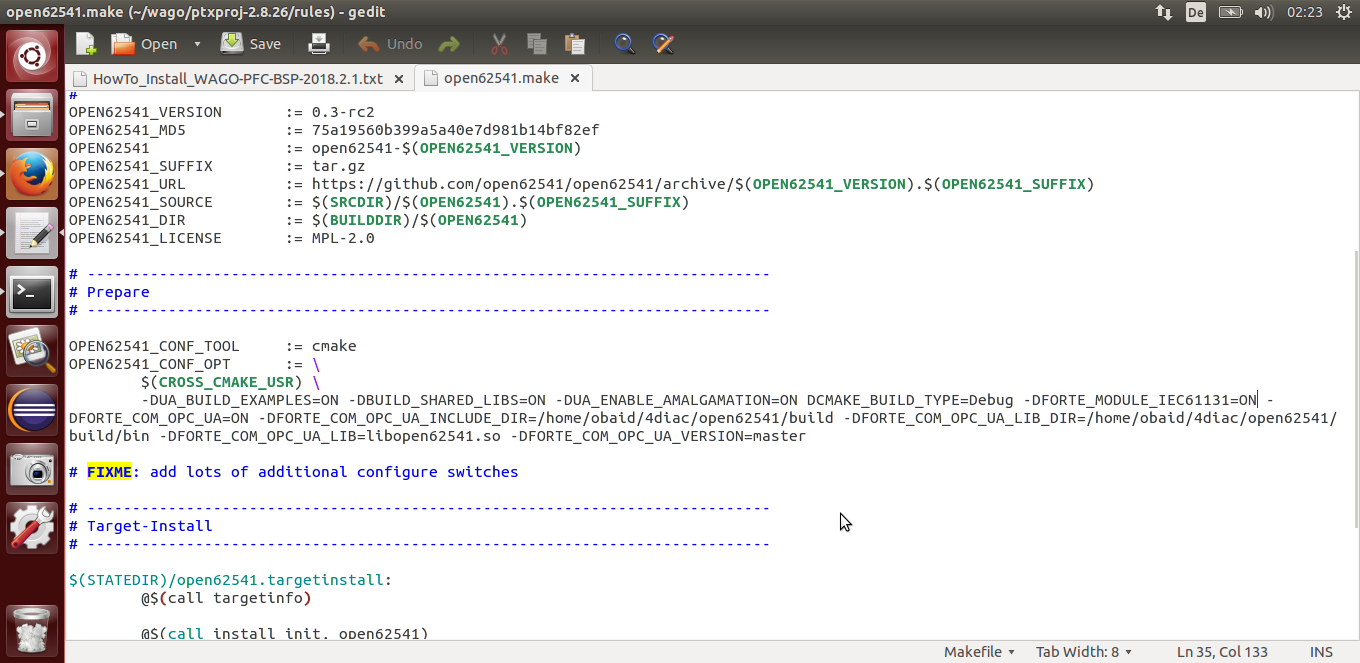This screenshot has width=1360, height=663.
Task: Open Firefox web browser
Action: 32,174
